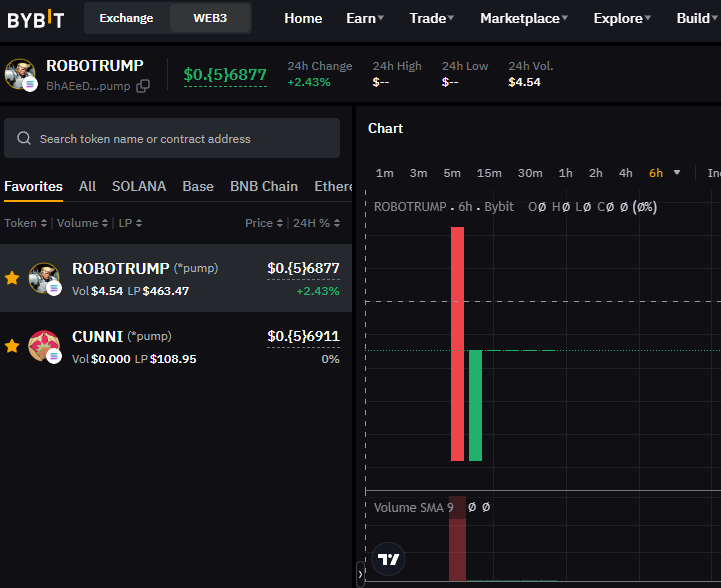Click the ROBOTRUMP avatar in the header
Image resolution: width=721 pixels, height=588 pixels.
[x=20, y=74]
